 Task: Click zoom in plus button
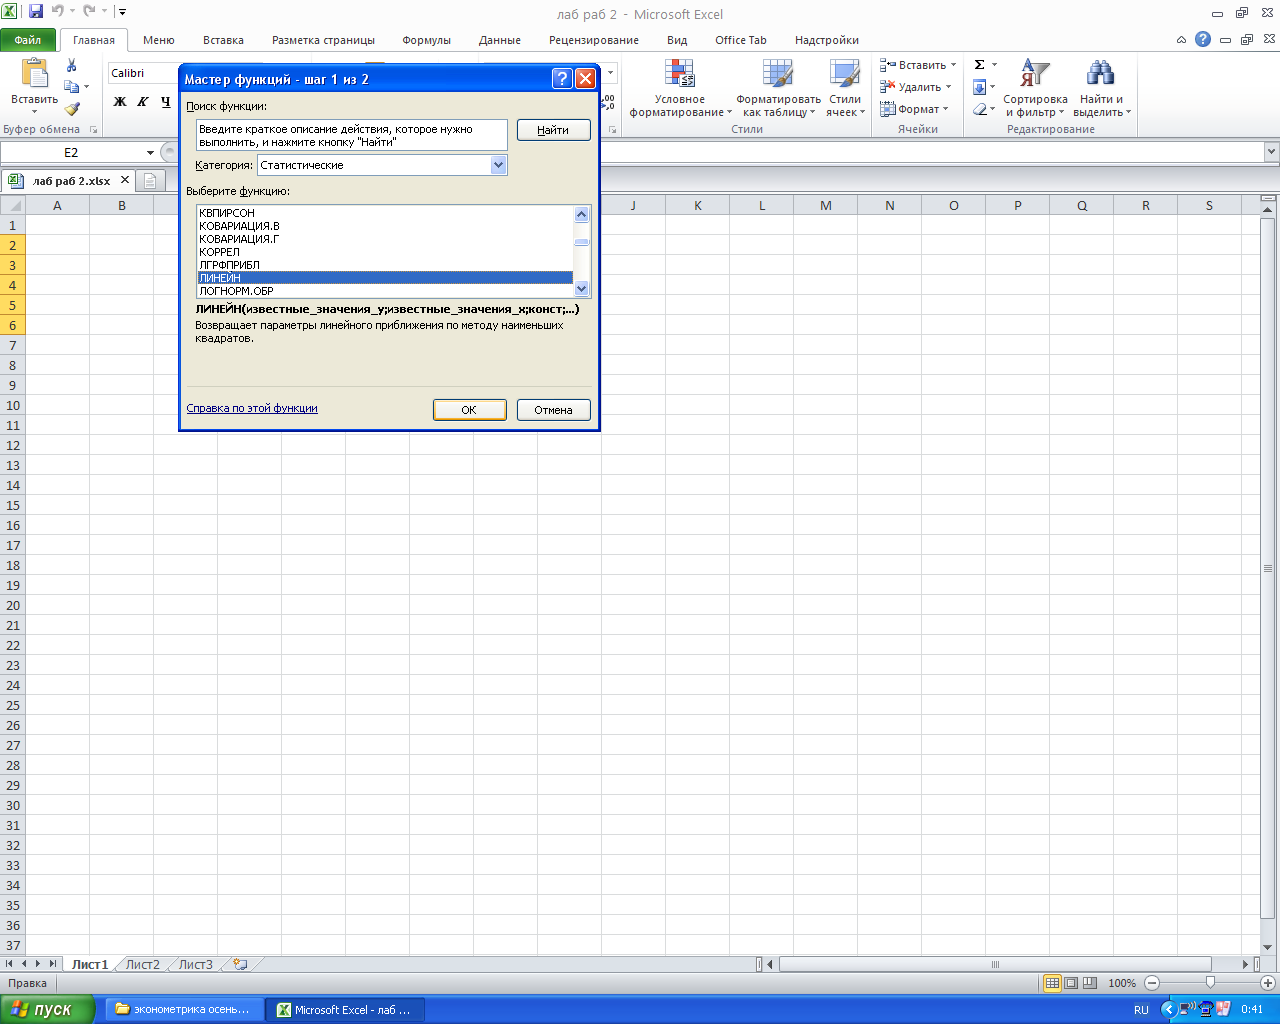point(1267,983)
